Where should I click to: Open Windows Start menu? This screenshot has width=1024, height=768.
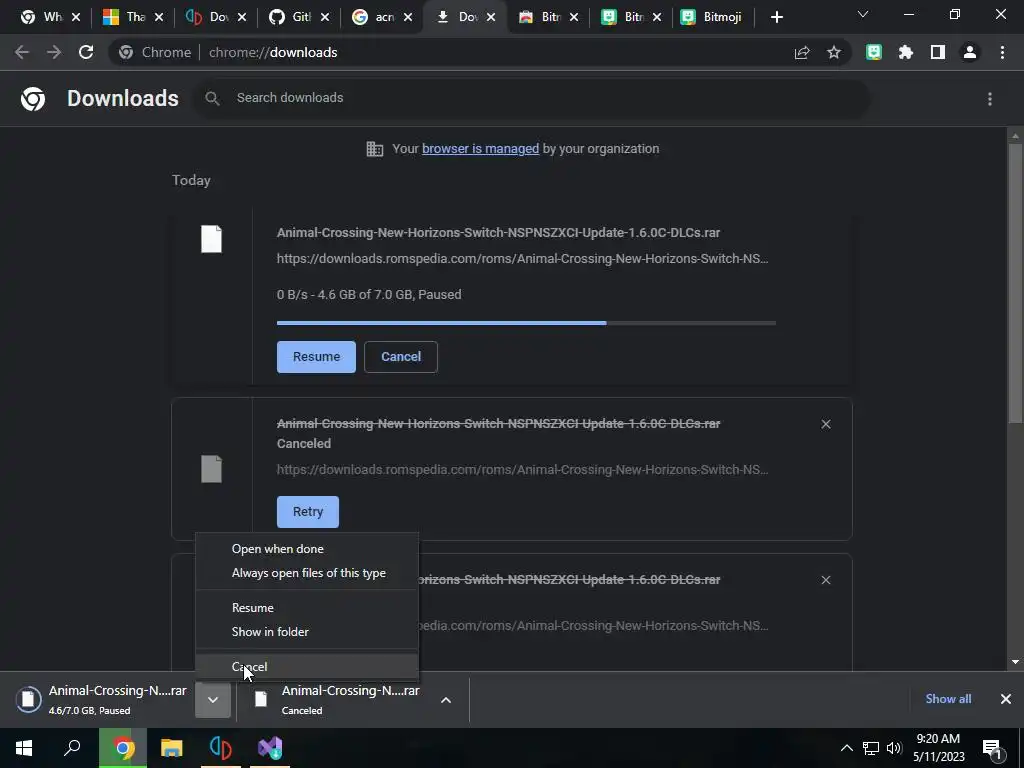coord(24,748)
